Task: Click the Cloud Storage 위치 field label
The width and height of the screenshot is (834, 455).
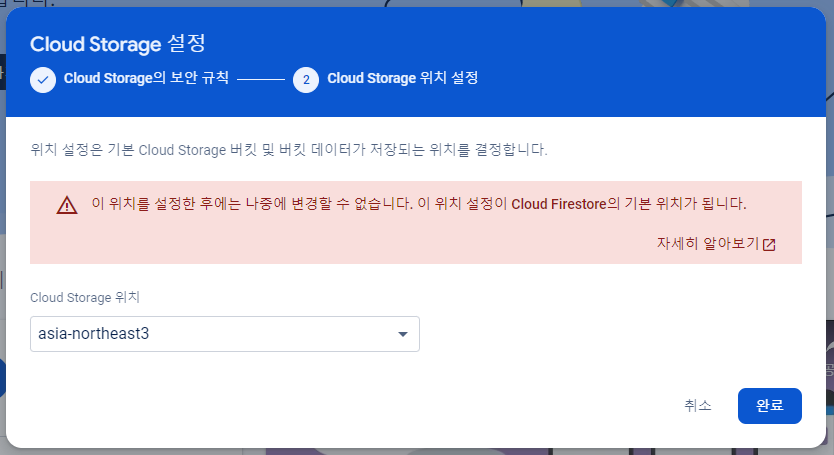Action: point(85,297)
